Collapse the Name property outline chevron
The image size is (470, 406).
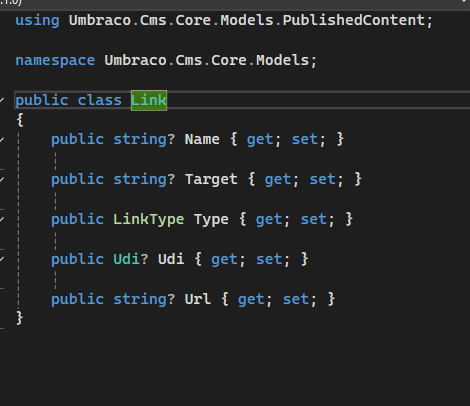pos(2,139)
